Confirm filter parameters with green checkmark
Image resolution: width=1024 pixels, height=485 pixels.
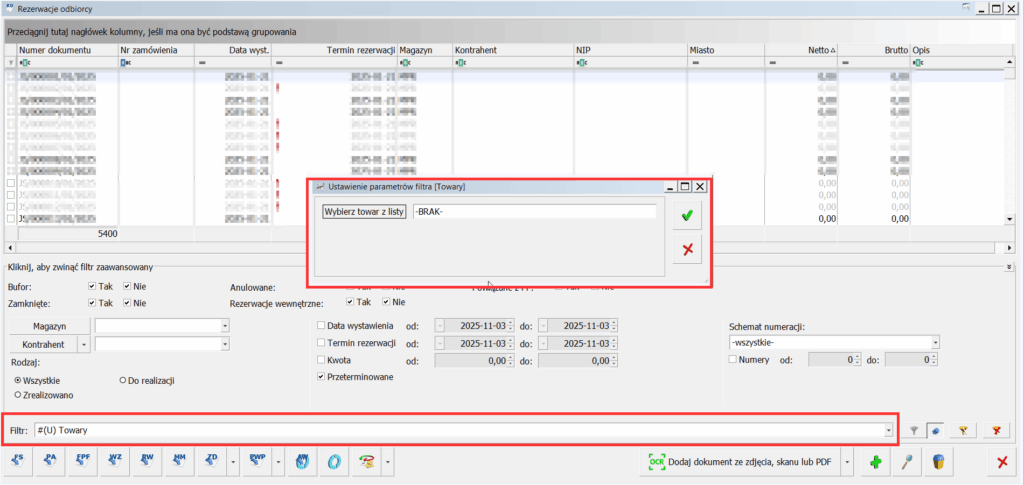tap(687, 216)
